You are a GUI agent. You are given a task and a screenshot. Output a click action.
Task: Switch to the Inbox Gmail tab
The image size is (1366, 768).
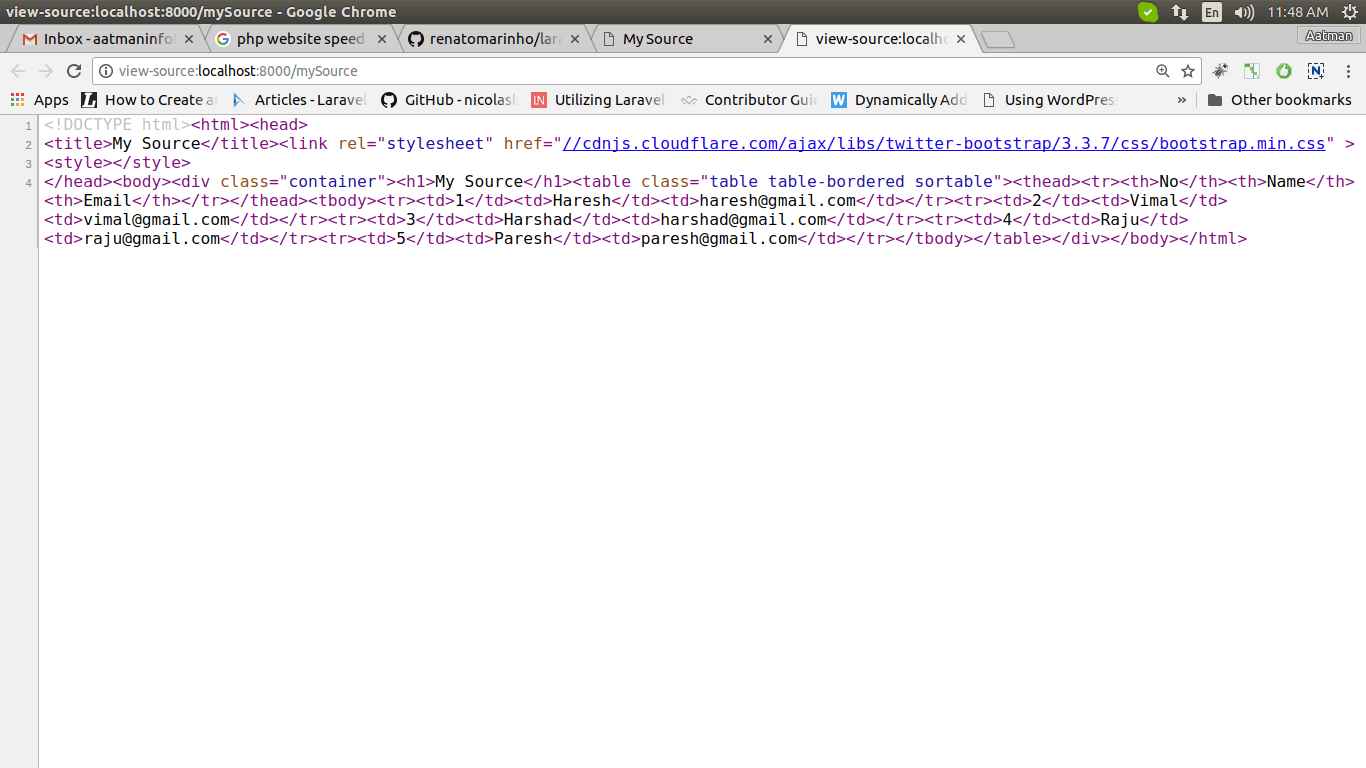pyautogui.click(x=98, y=39)
